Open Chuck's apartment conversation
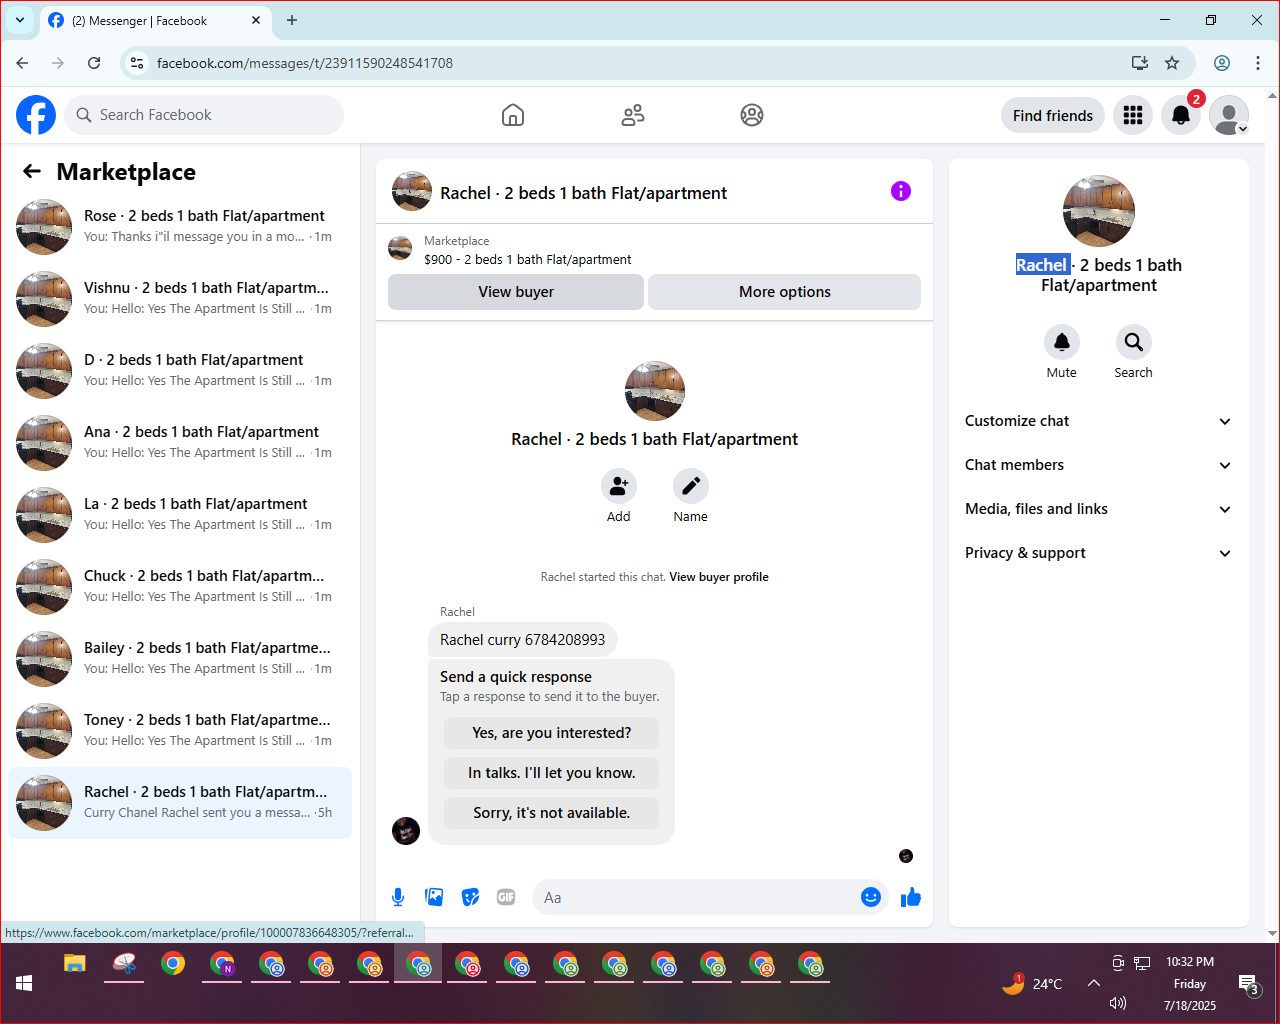The height and width of the screenshot is (1024, 1280). tap(180, 587)
